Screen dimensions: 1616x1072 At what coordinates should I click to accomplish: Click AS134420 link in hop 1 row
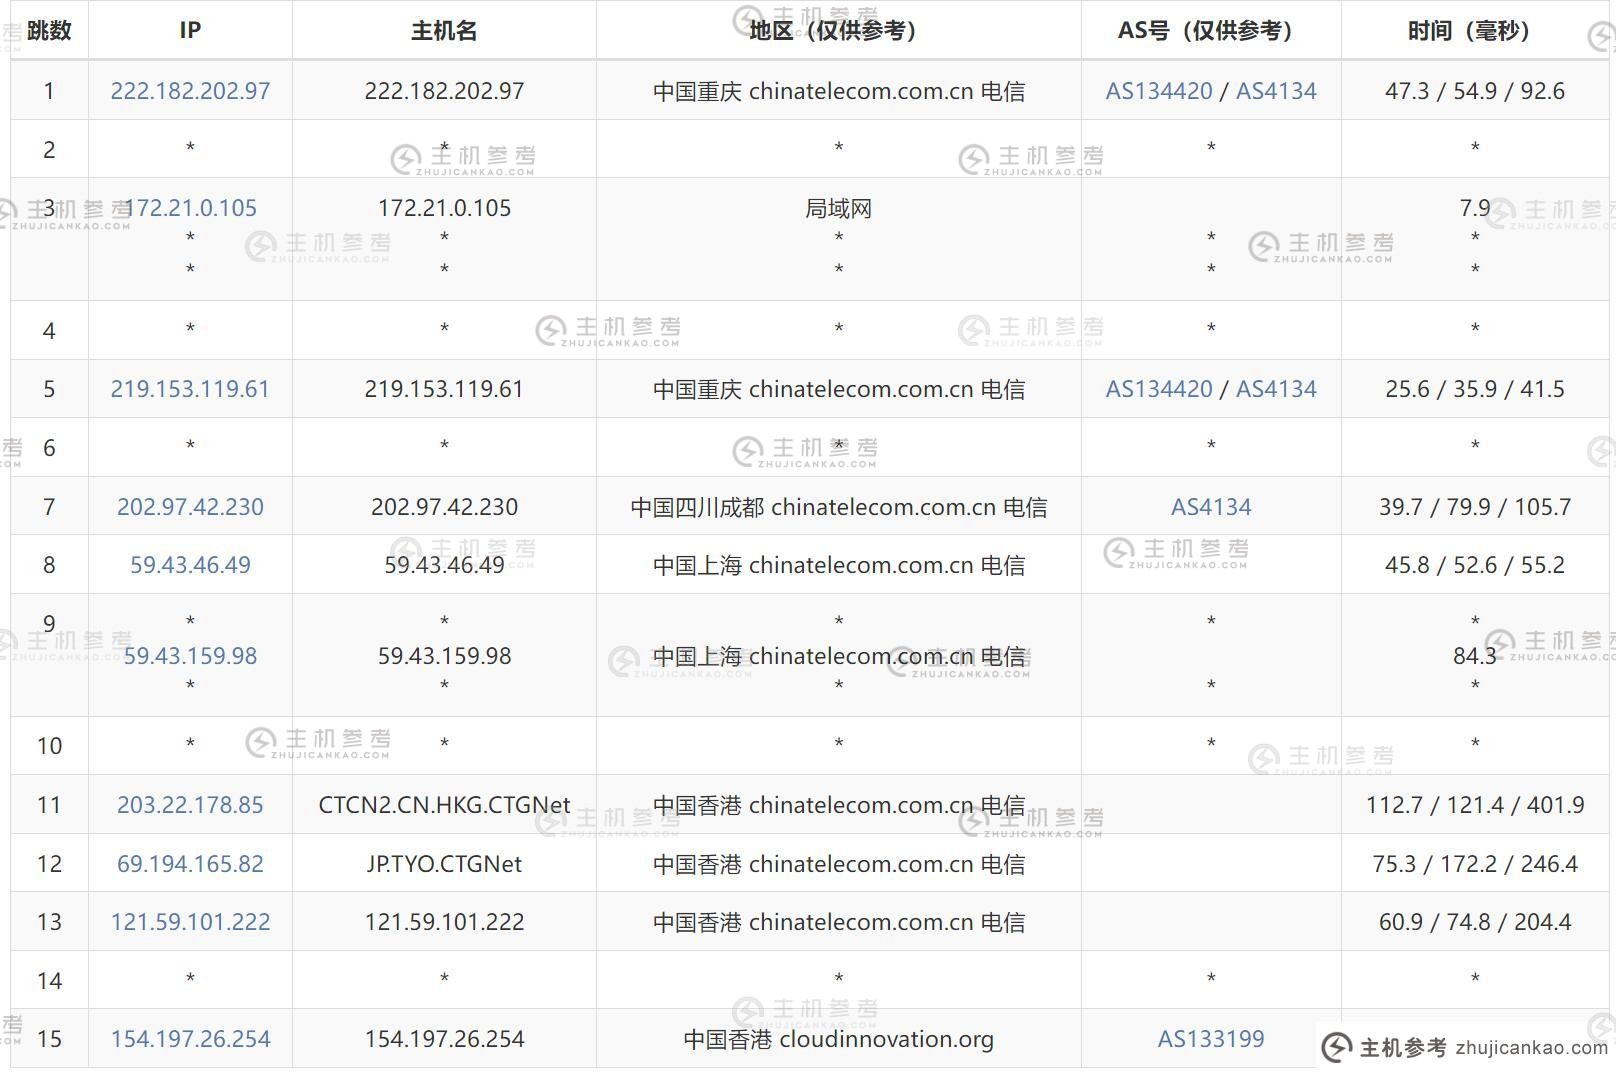click(x=1159, y=91)
